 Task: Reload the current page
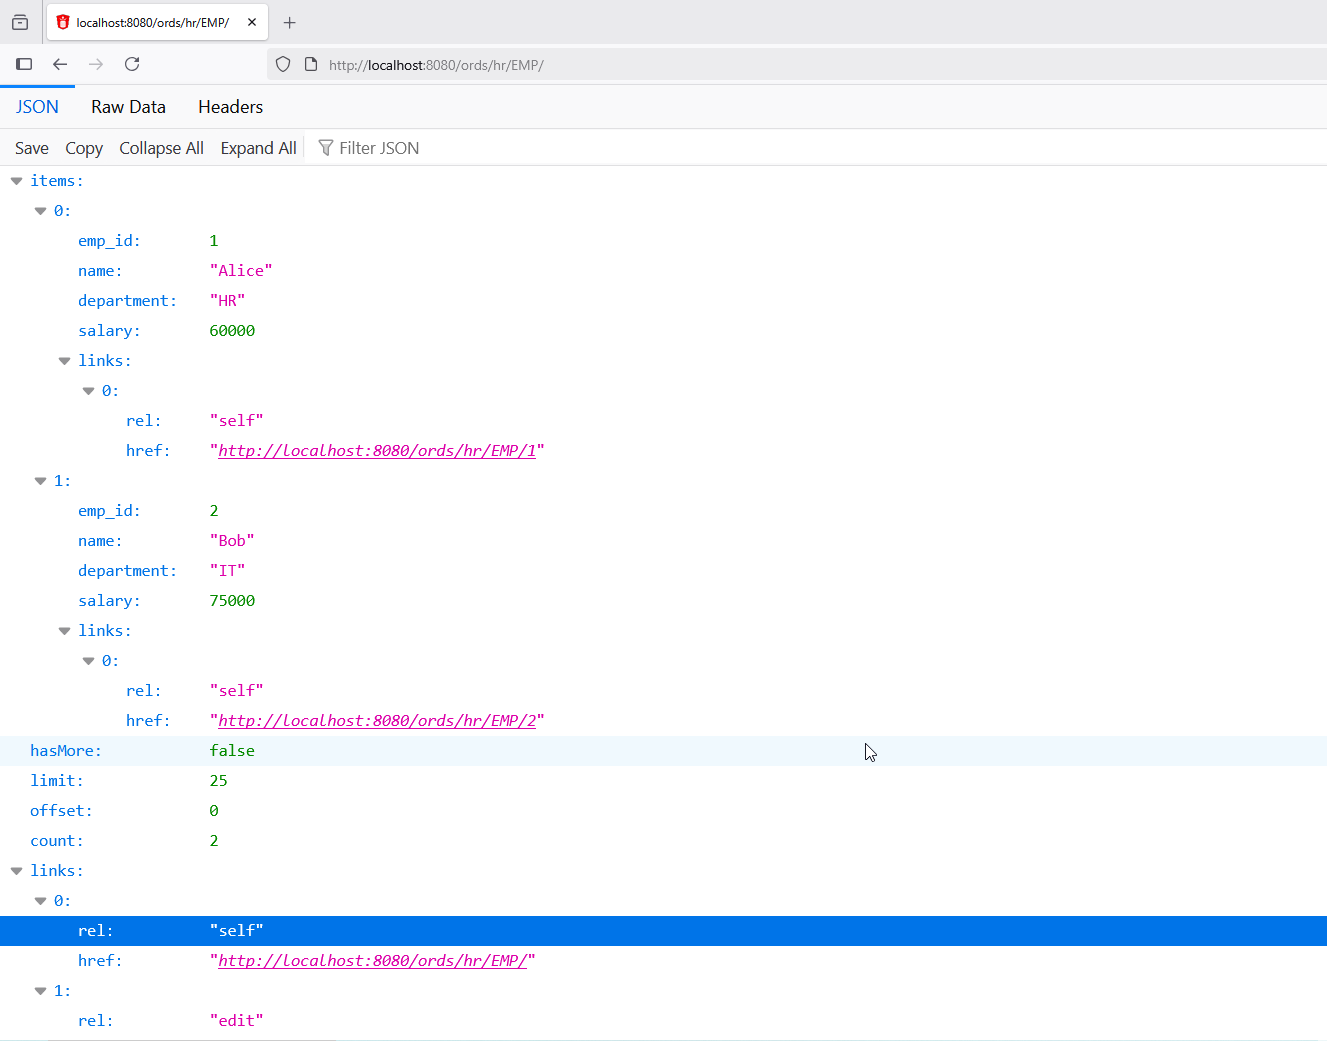132,64
